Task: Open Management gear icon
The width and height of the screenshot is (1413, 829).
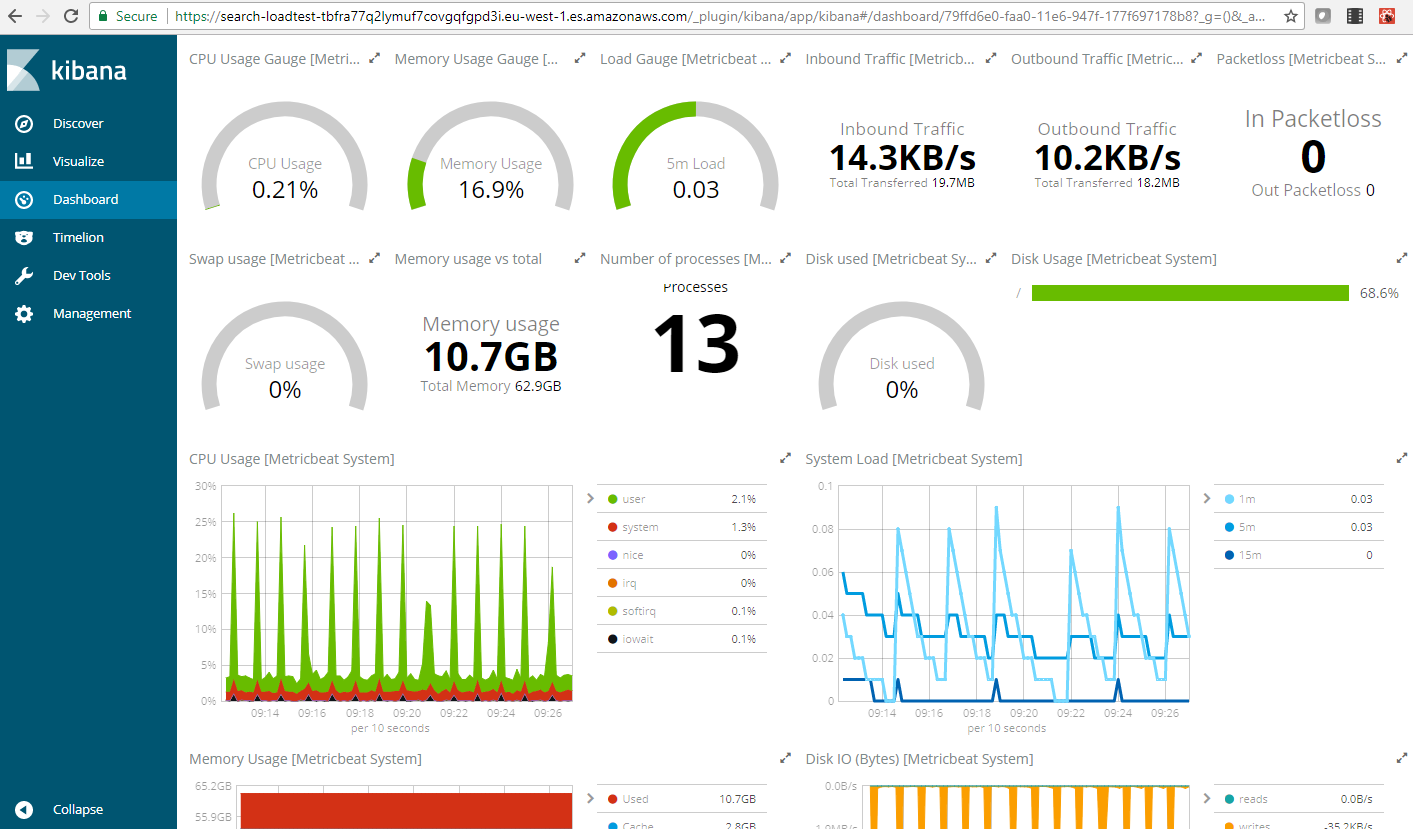Action: point(24,313)
